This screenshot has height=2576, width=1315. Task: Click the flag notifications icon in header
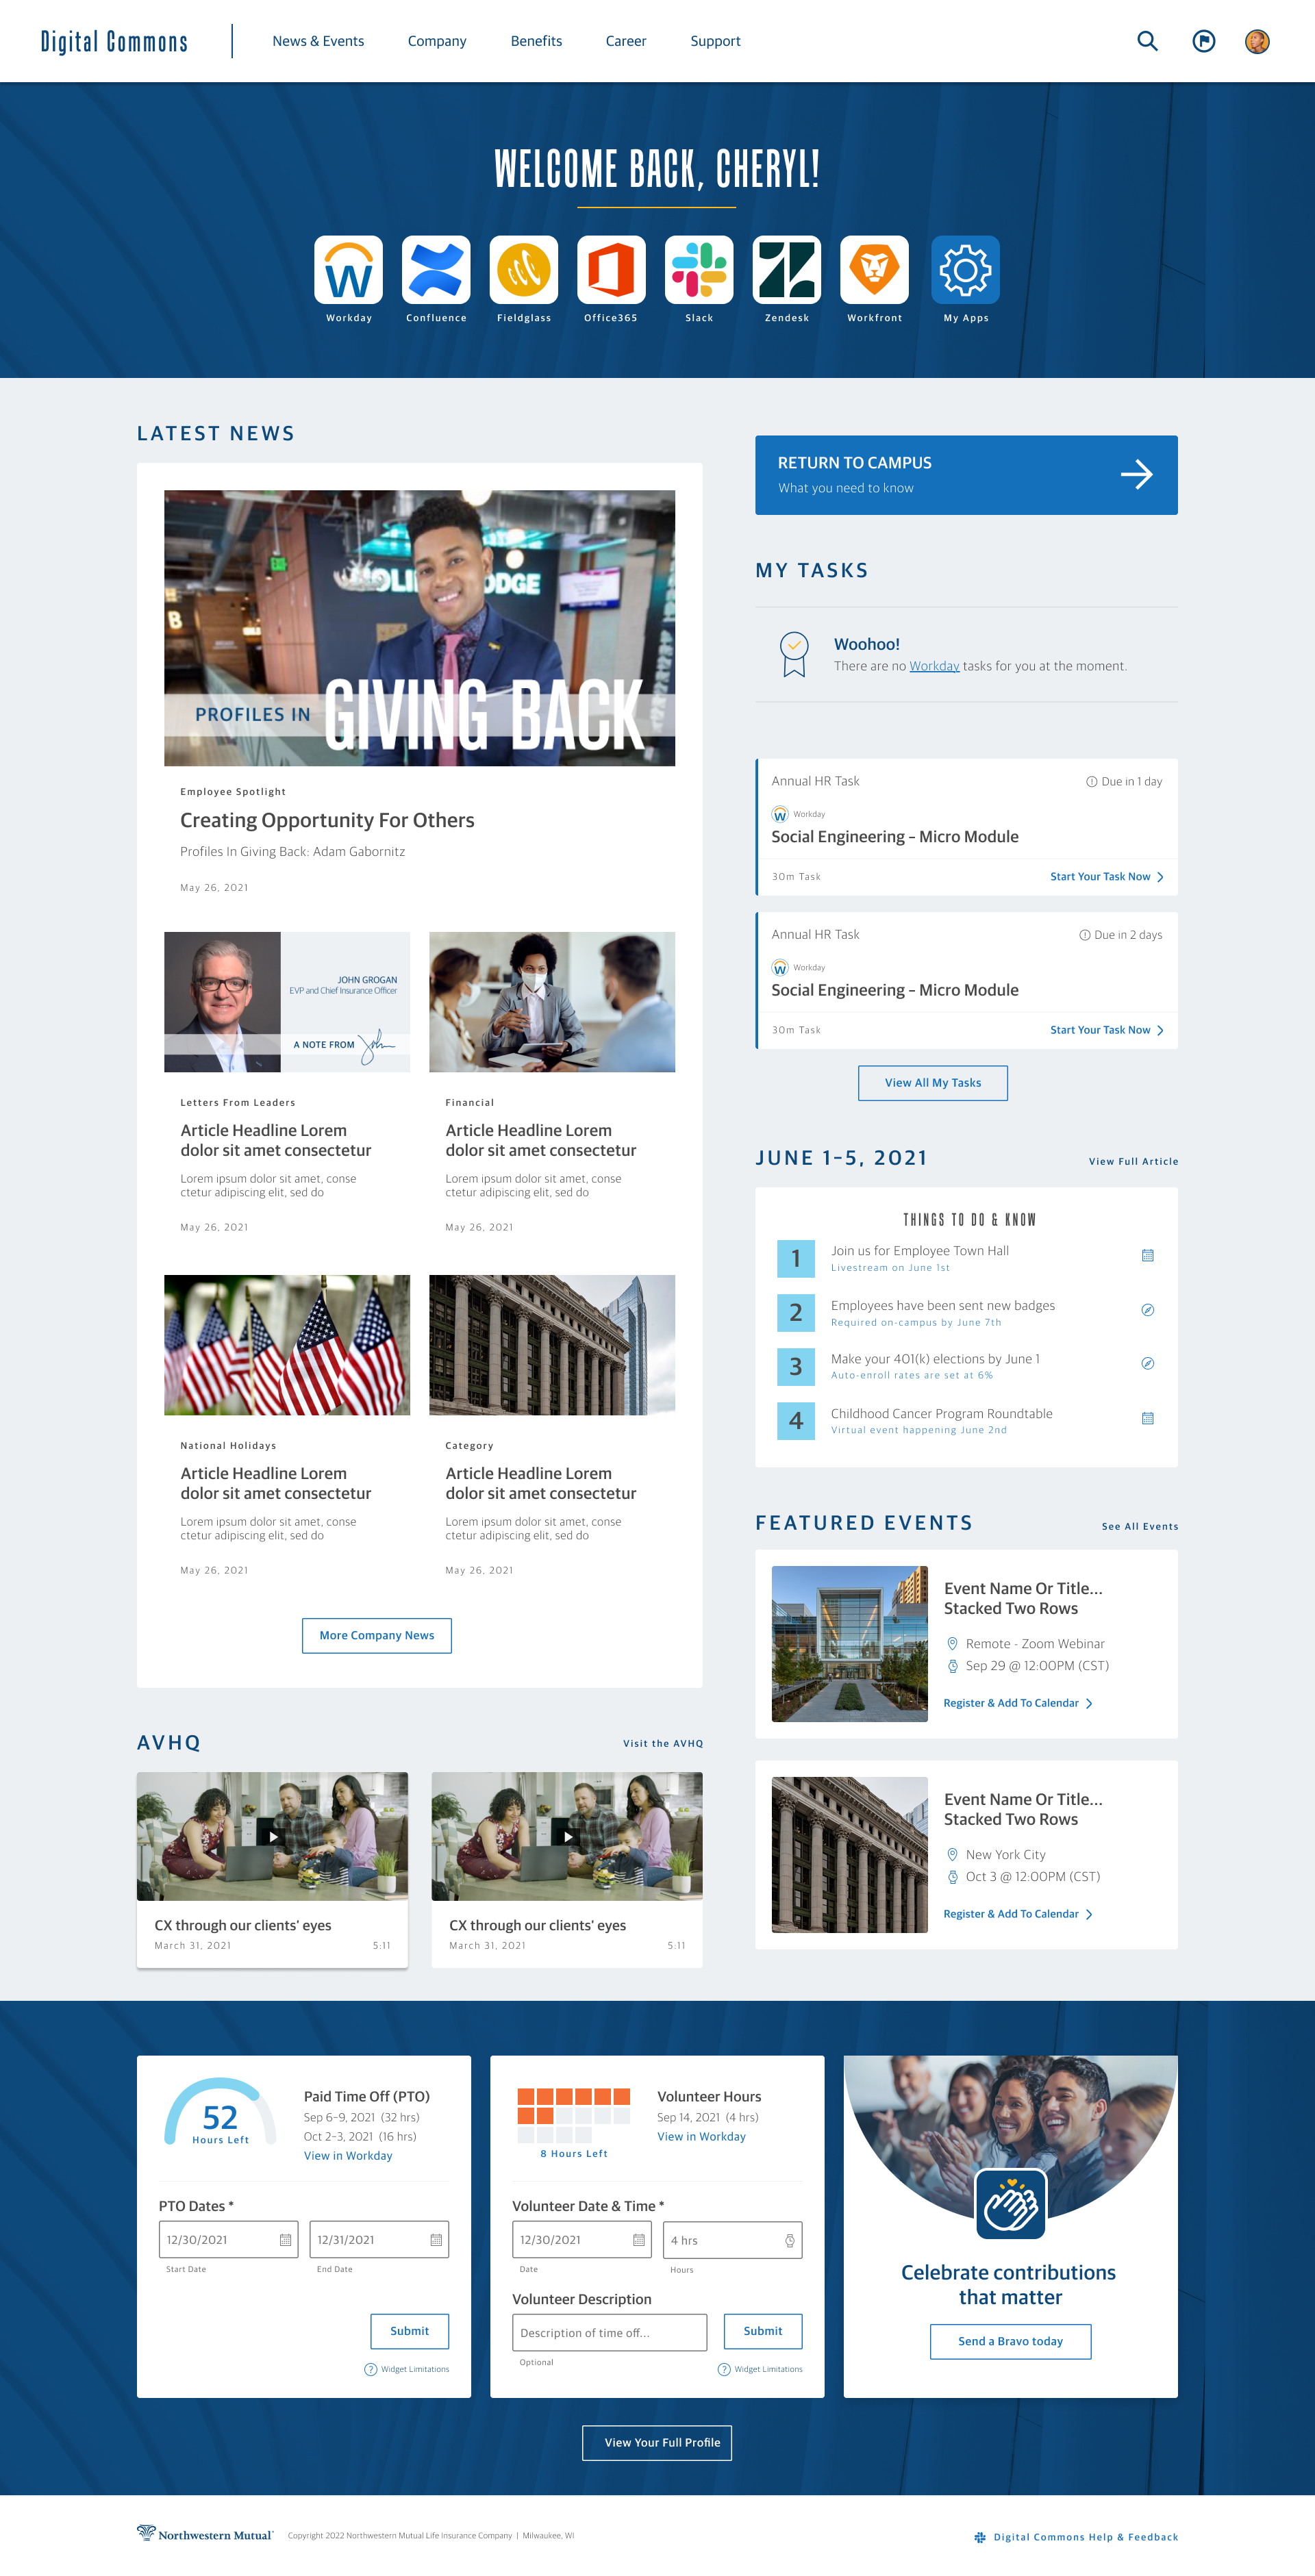1204,41
